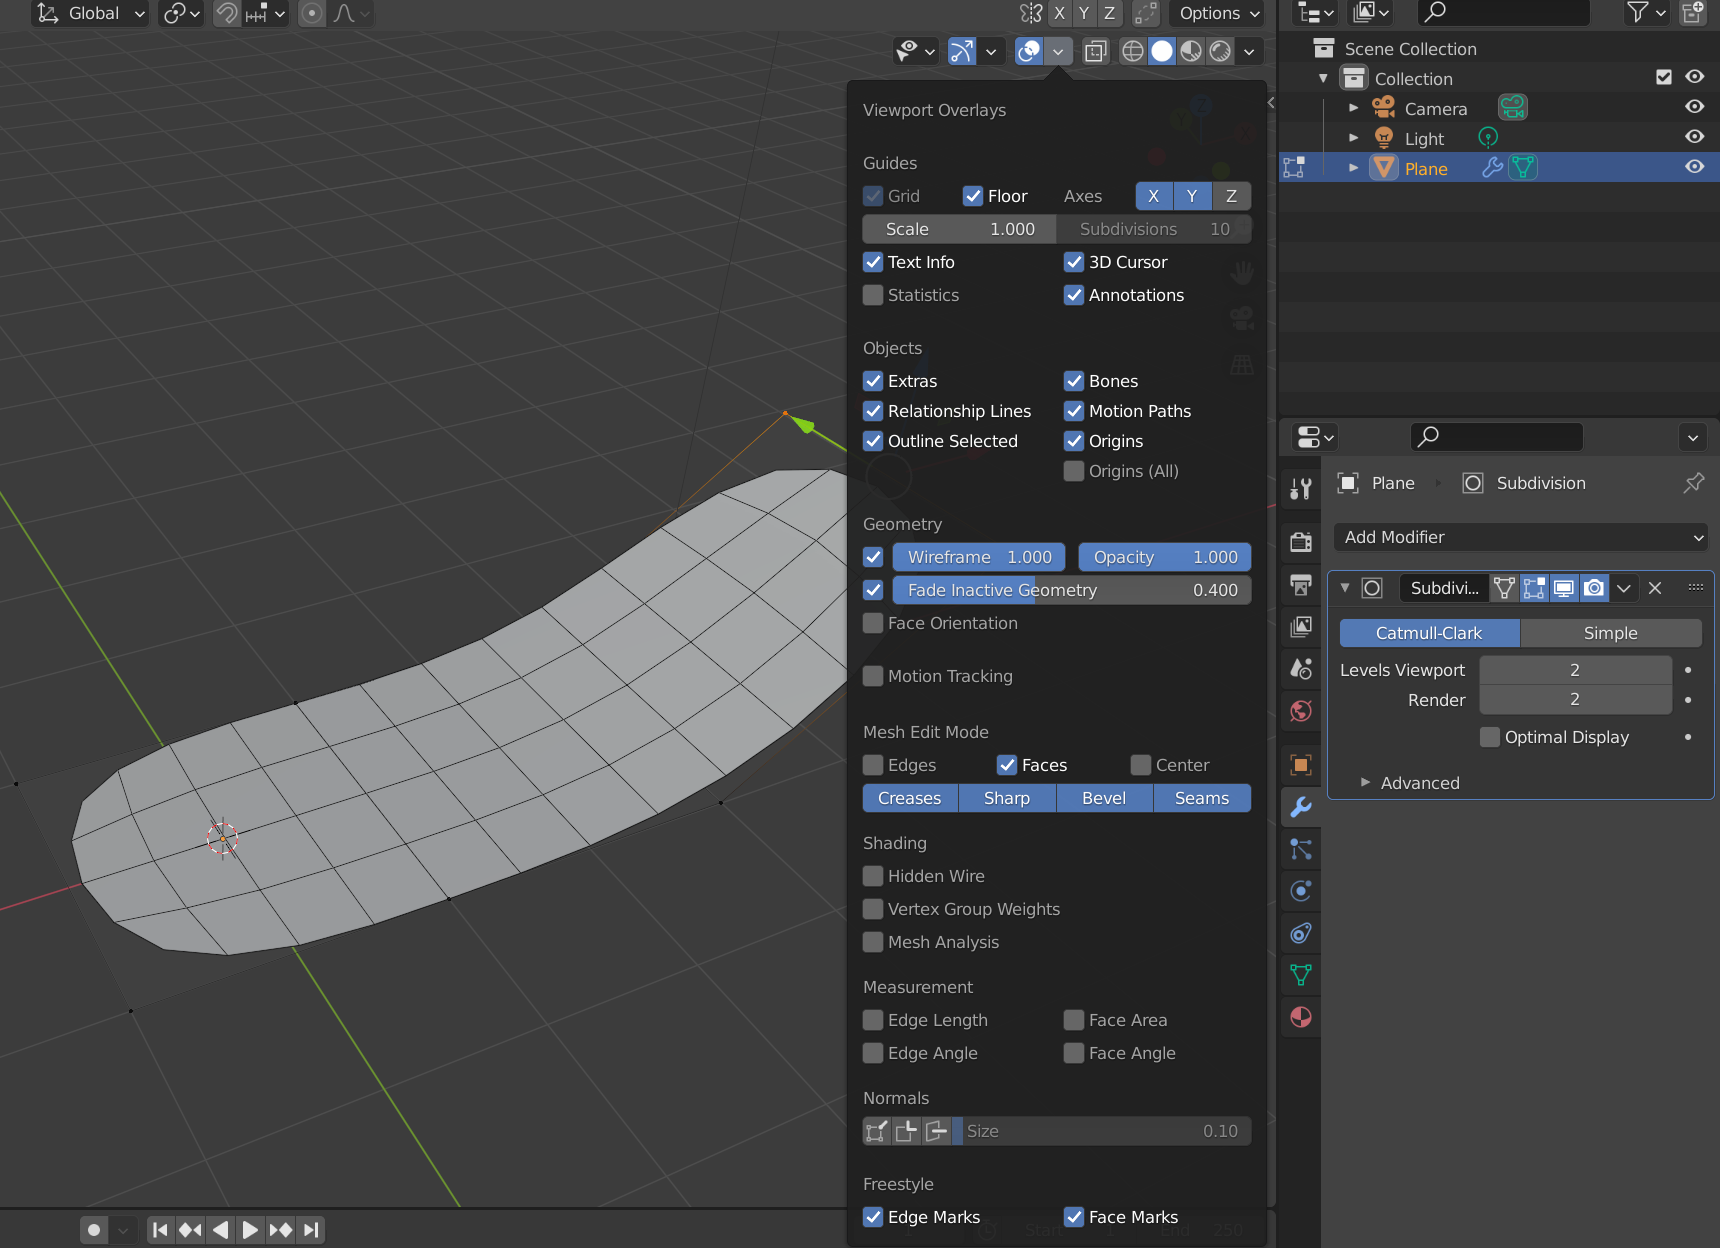Expand the Camera entry in the outliner
The height and width of the screenshot is (1248, 1720).
coord(1355,107)
